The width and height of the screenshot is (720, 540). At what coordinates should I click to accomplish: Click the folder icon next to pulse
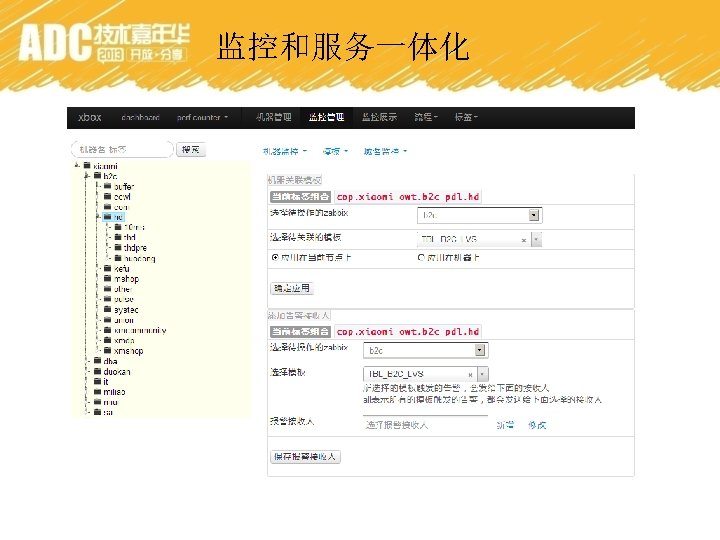[x=107, y=299]
